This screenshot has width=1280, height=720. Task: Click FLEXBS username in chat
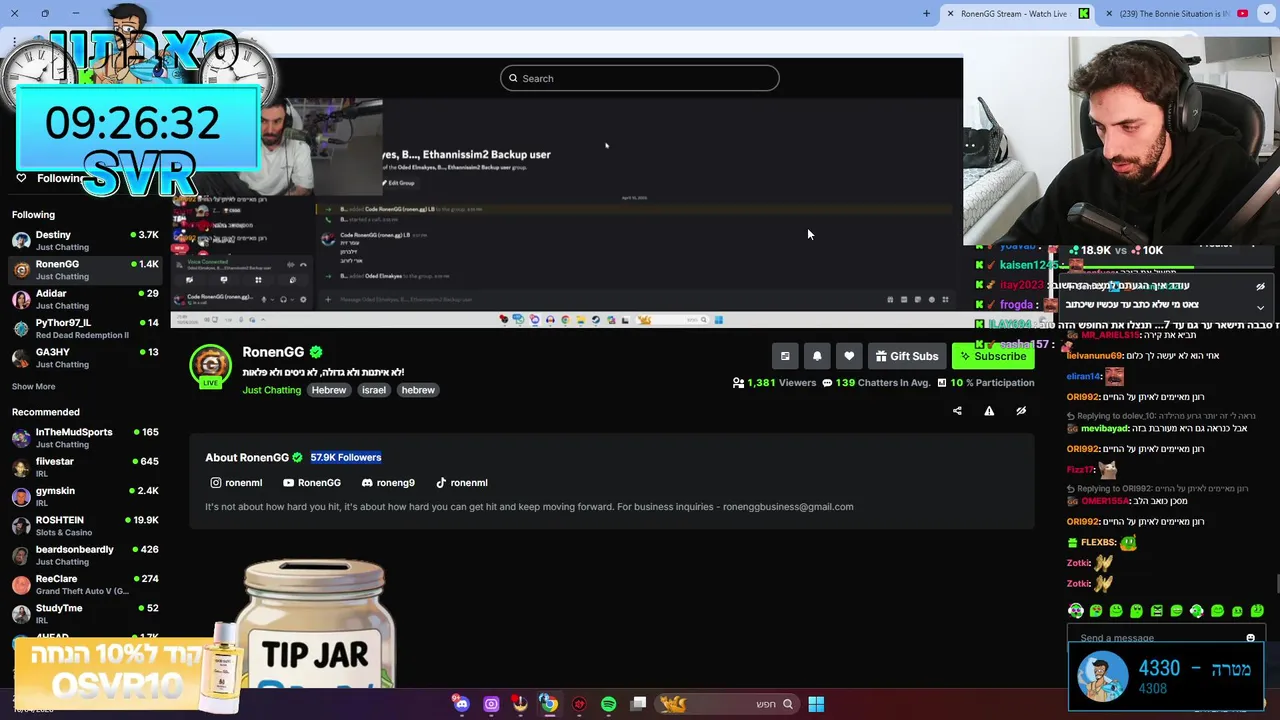pyautogui.click(x=1098, y=543)
